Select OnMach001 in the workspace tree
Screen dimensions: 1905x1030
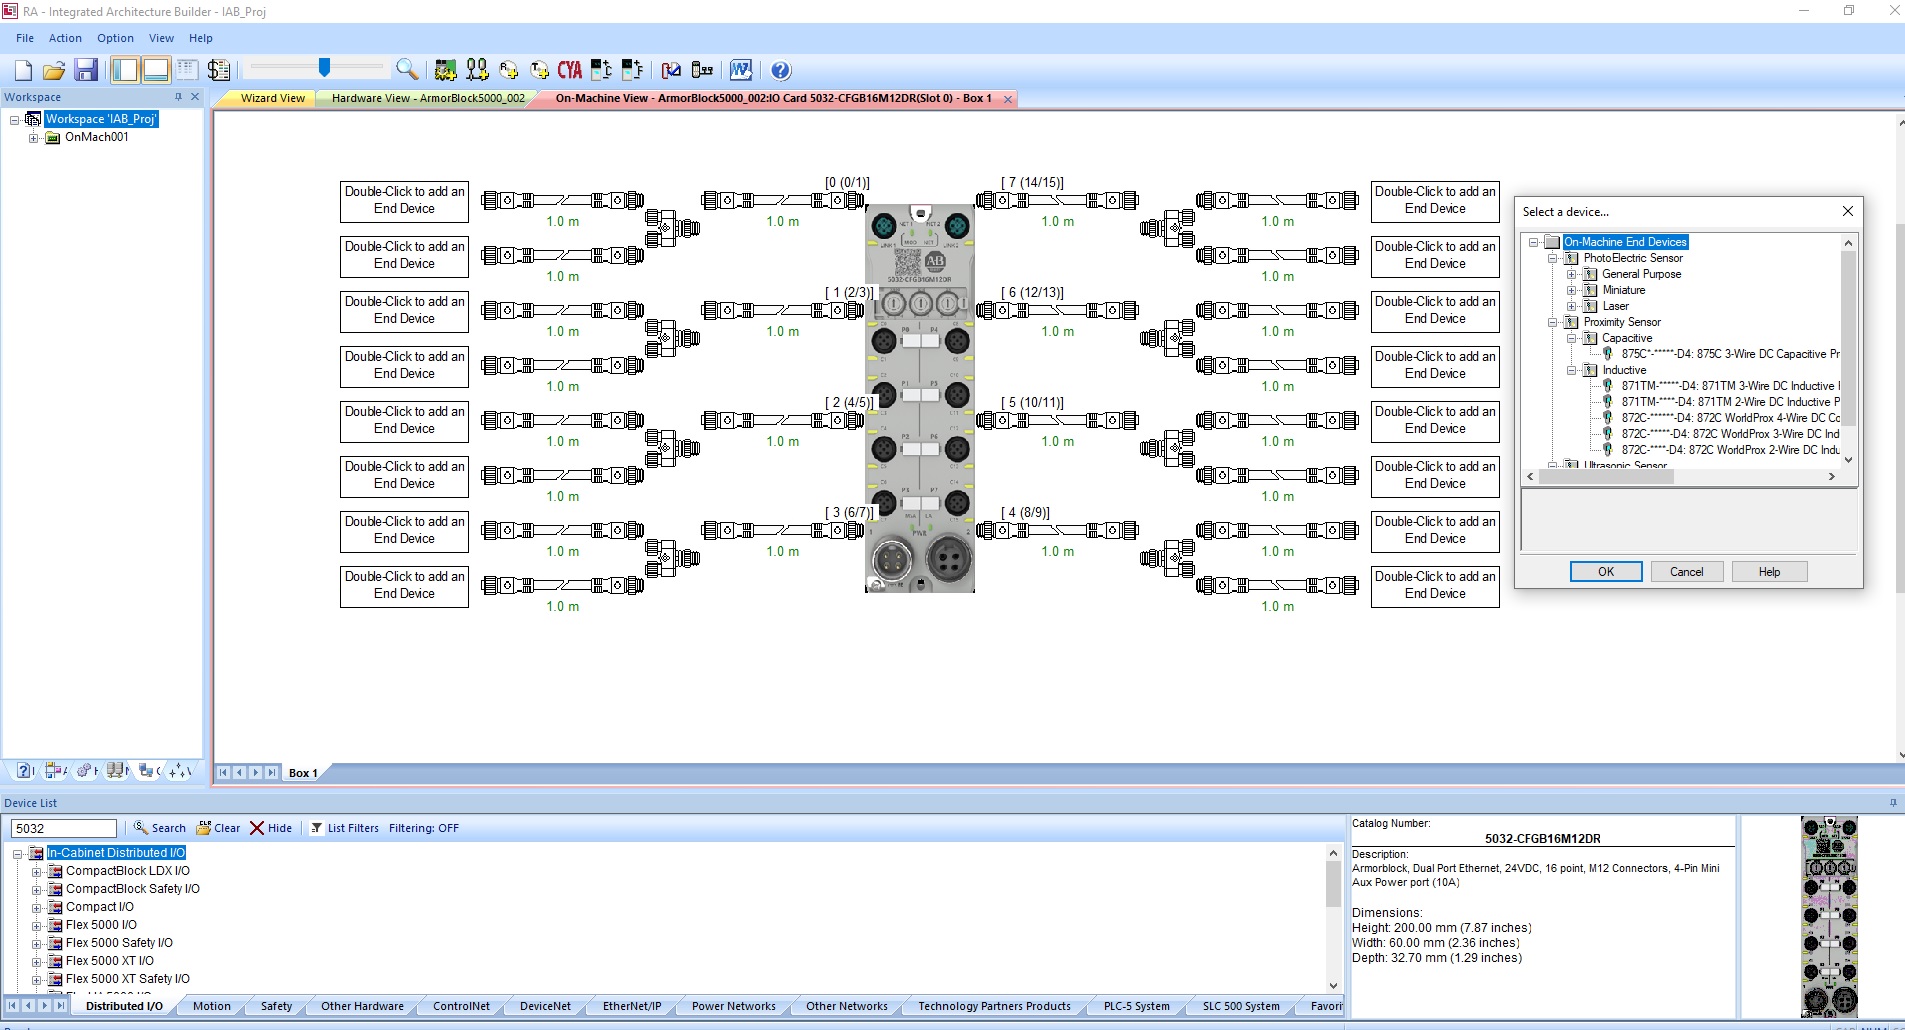96,137
